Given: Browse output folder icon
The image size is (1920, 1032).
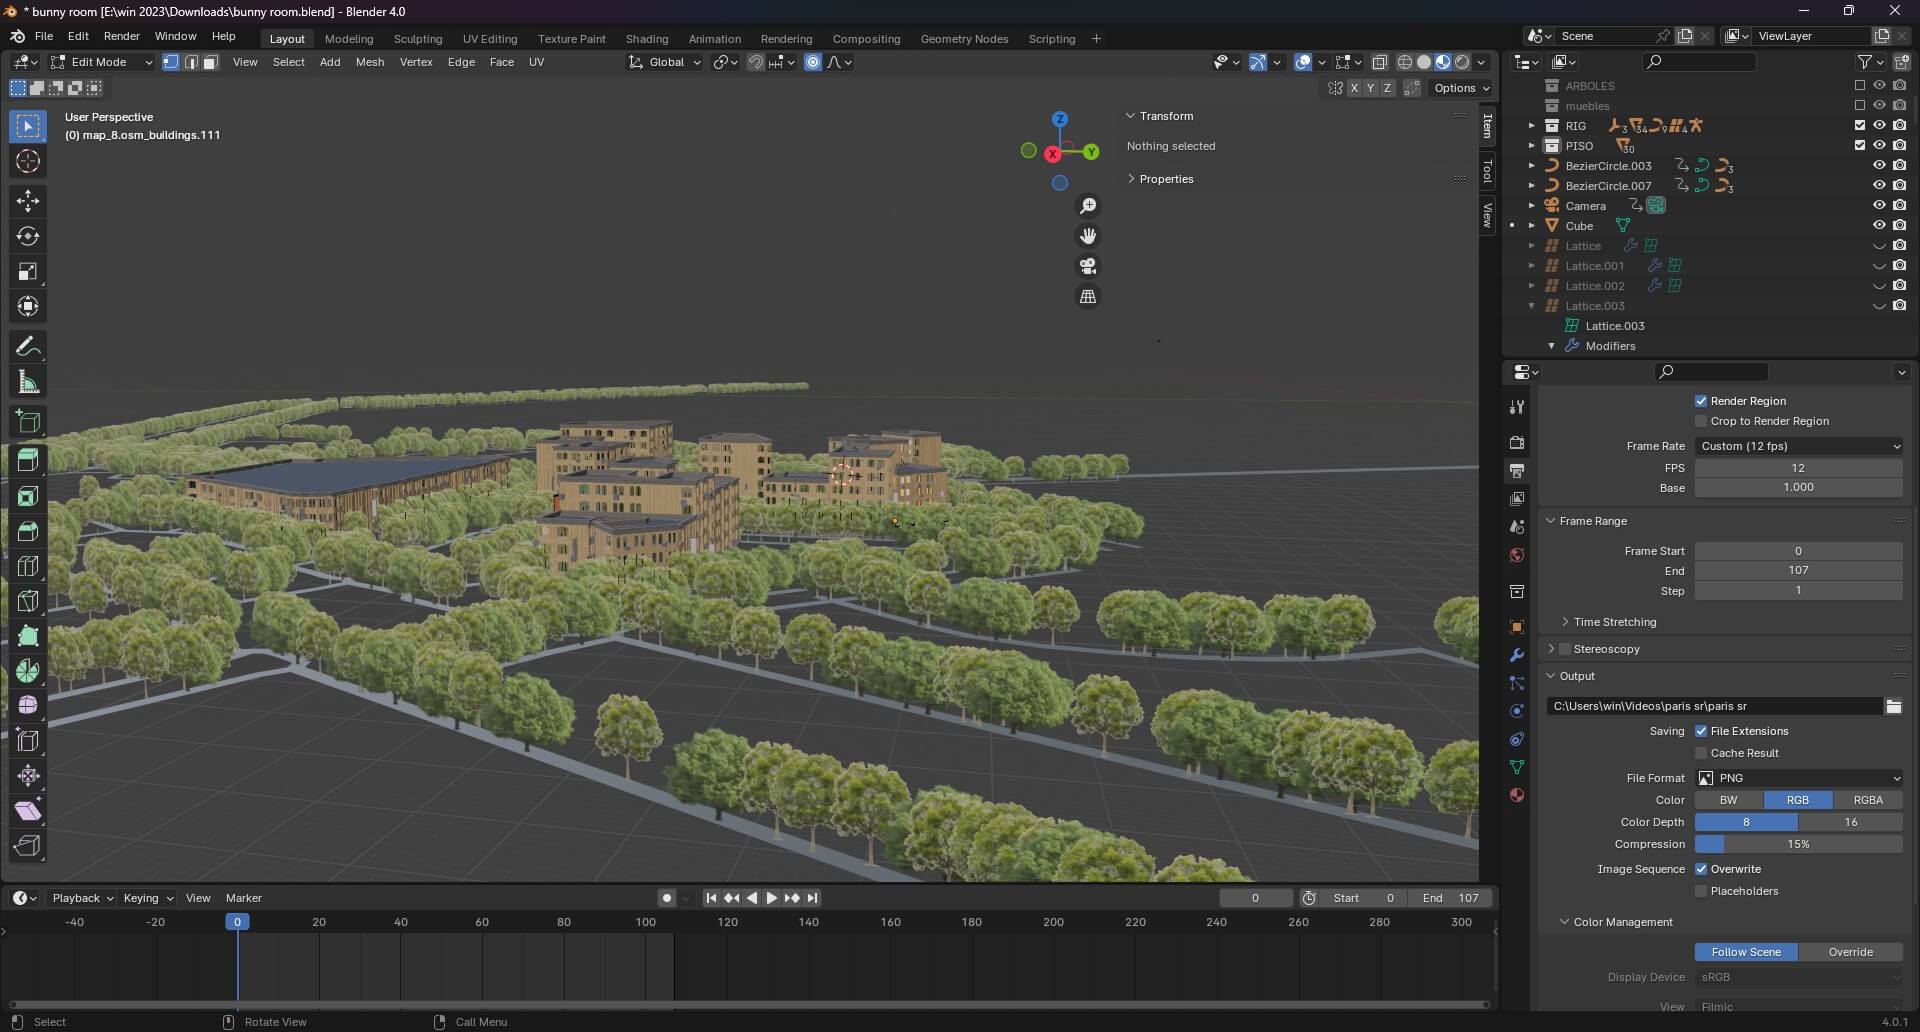Looking at the screenshot, I should [x=1894, y=706].
